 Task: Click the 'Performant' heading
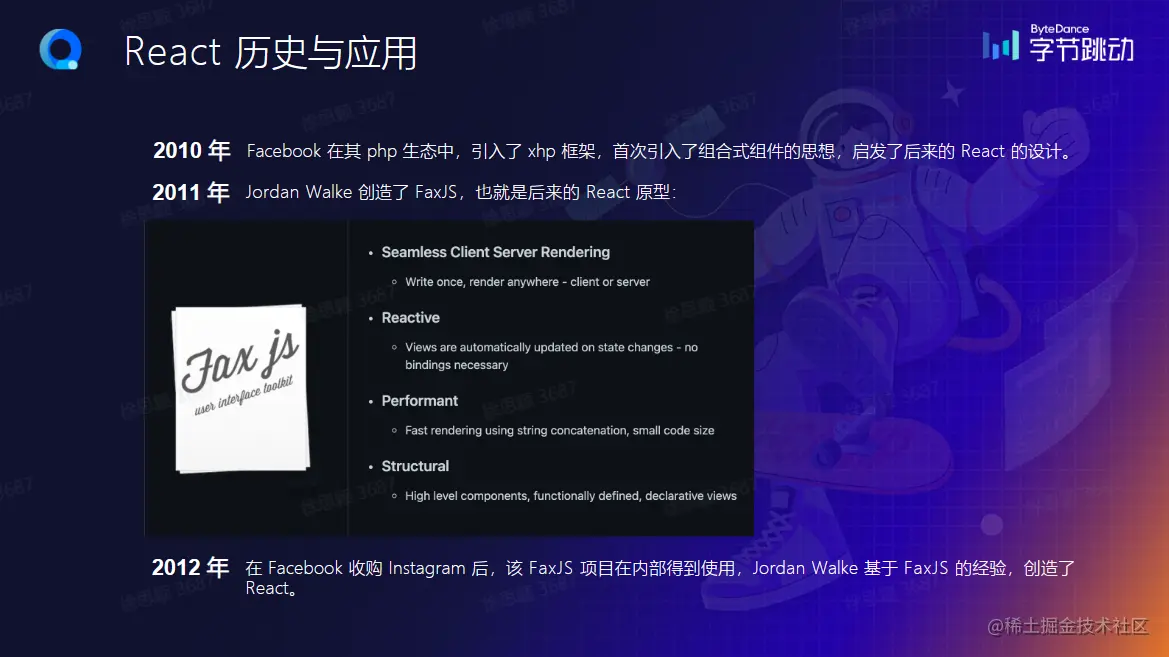point(420,400)
